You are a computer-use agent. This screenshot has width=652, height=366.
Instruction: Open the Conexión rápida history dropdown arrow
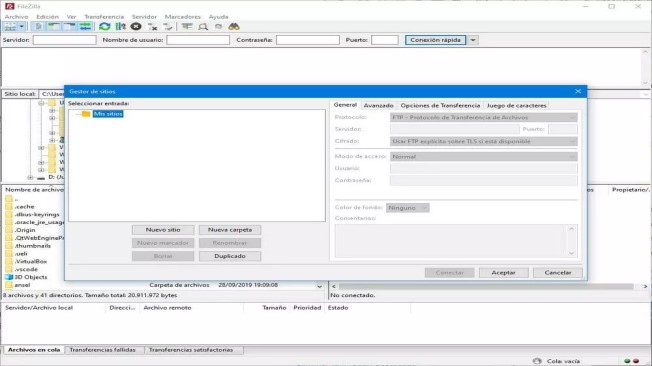point(473,40)
